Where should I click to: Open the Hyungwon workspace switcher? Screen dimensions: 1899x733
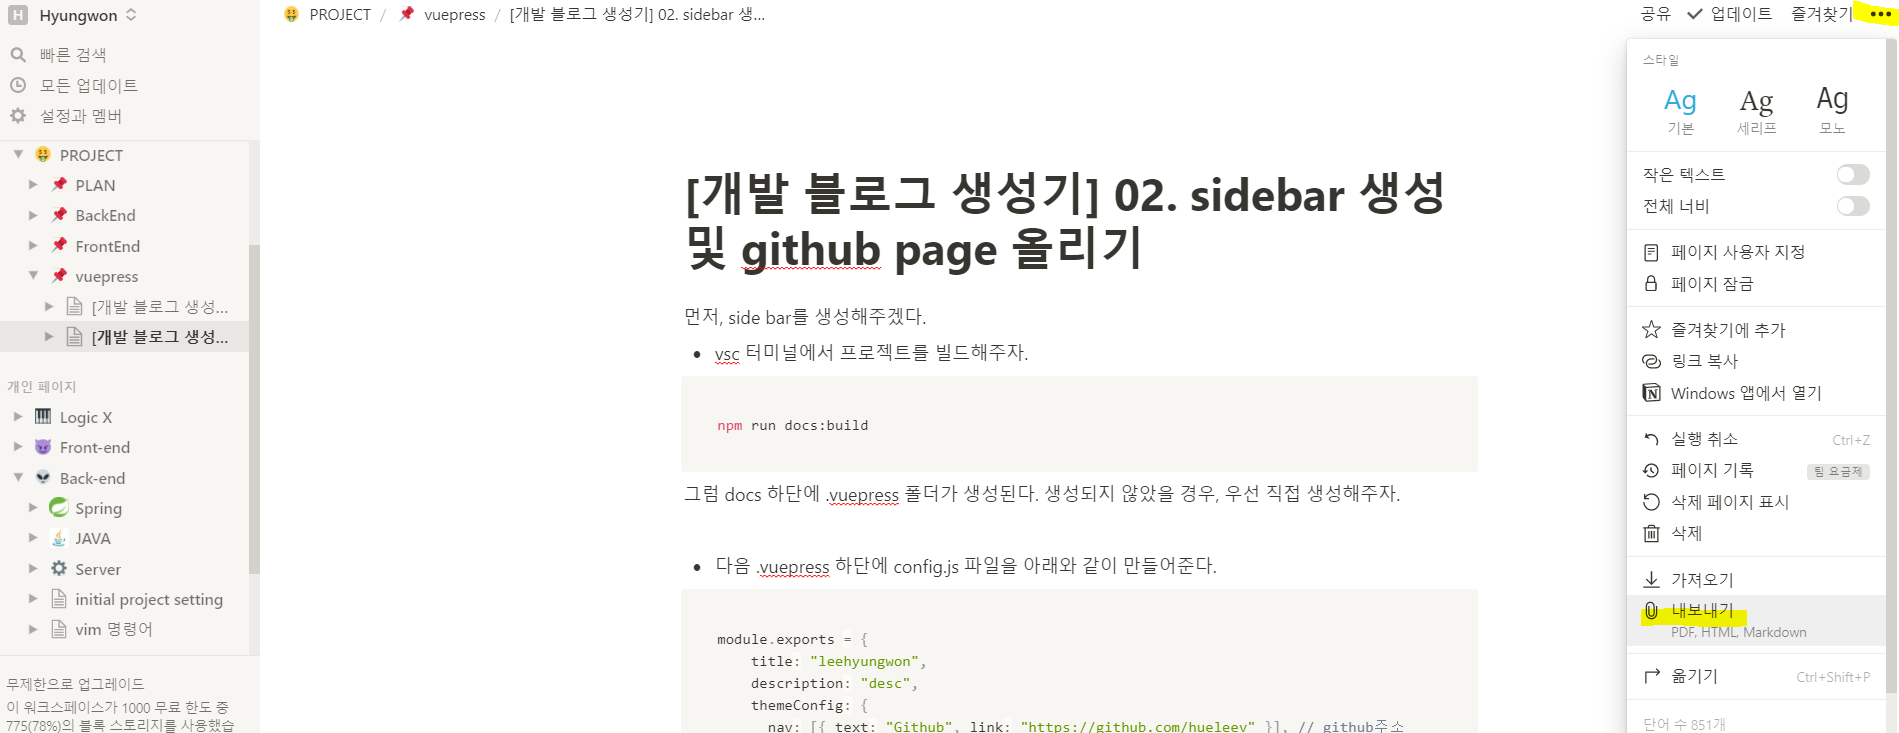pos(74,15)
